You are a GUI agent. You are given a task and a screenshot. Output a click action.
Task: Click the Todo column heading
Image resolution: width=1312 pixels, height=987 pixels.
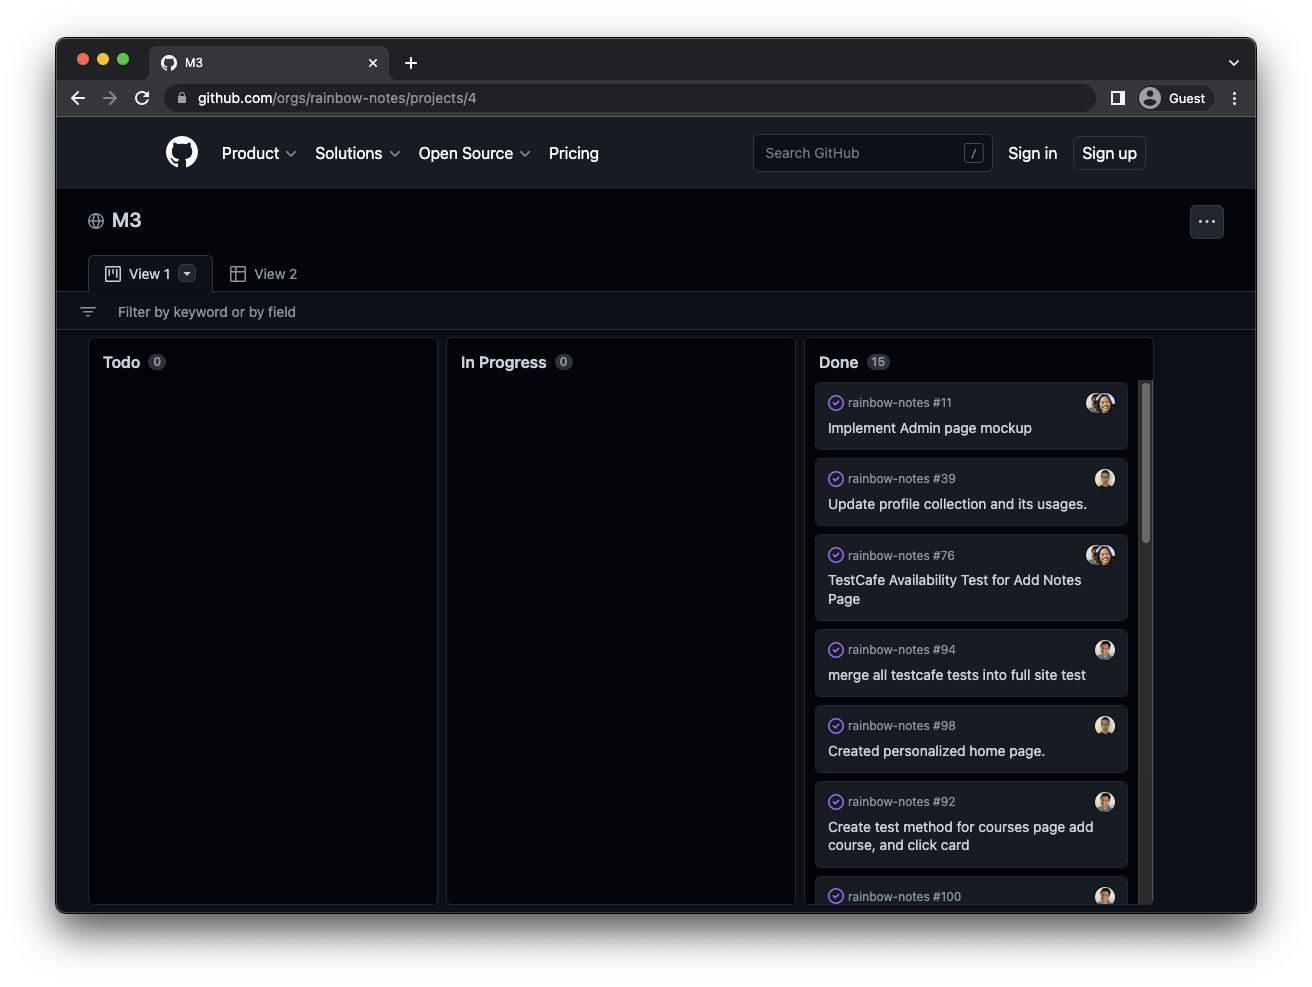pos(121,362)
